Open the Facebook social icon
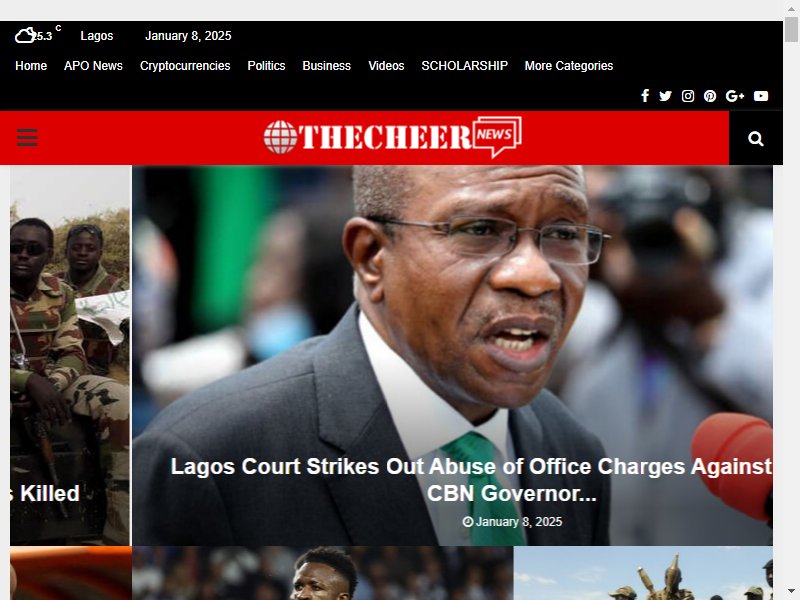The image size is (800, 600). click(645, 96)
